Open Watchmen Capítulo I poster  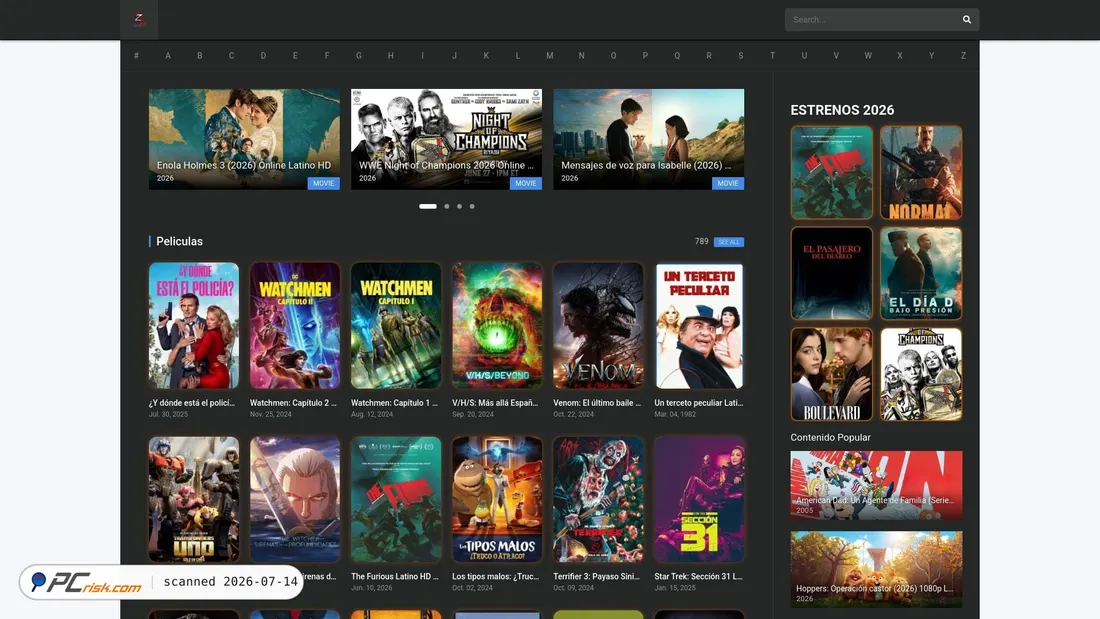click(396, 326)
